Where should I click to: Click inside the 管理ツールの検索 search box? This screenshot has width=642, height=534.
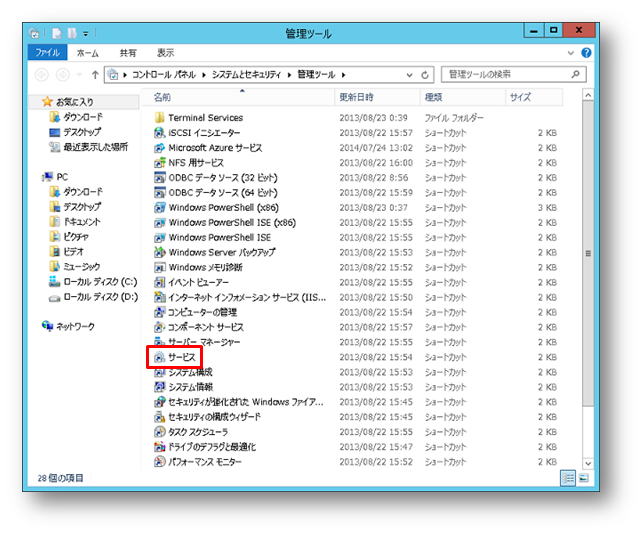tap(513, 74)
